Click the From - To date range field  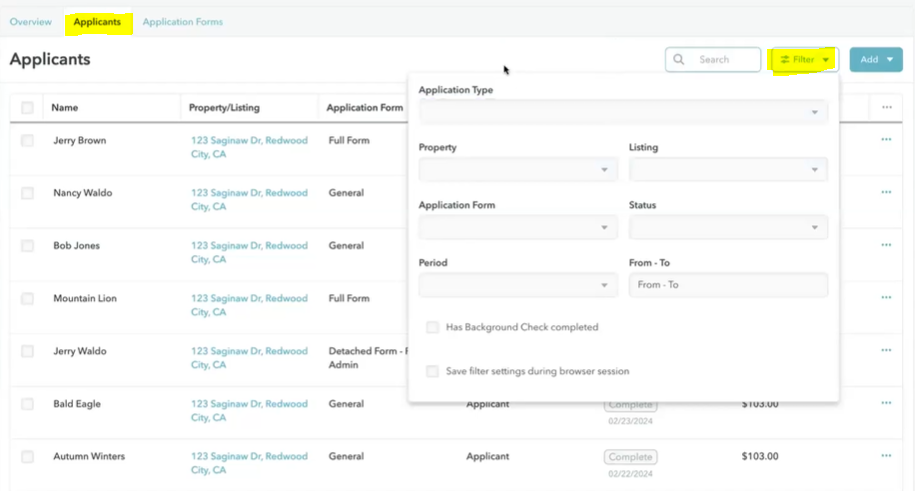click(728, 285)
